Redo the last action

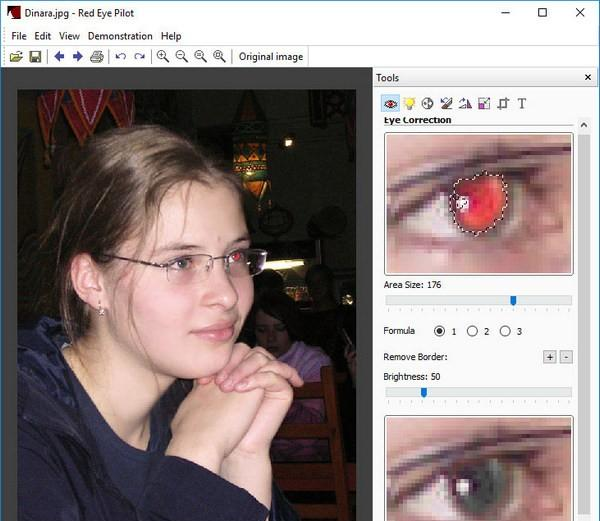(140, 57)
